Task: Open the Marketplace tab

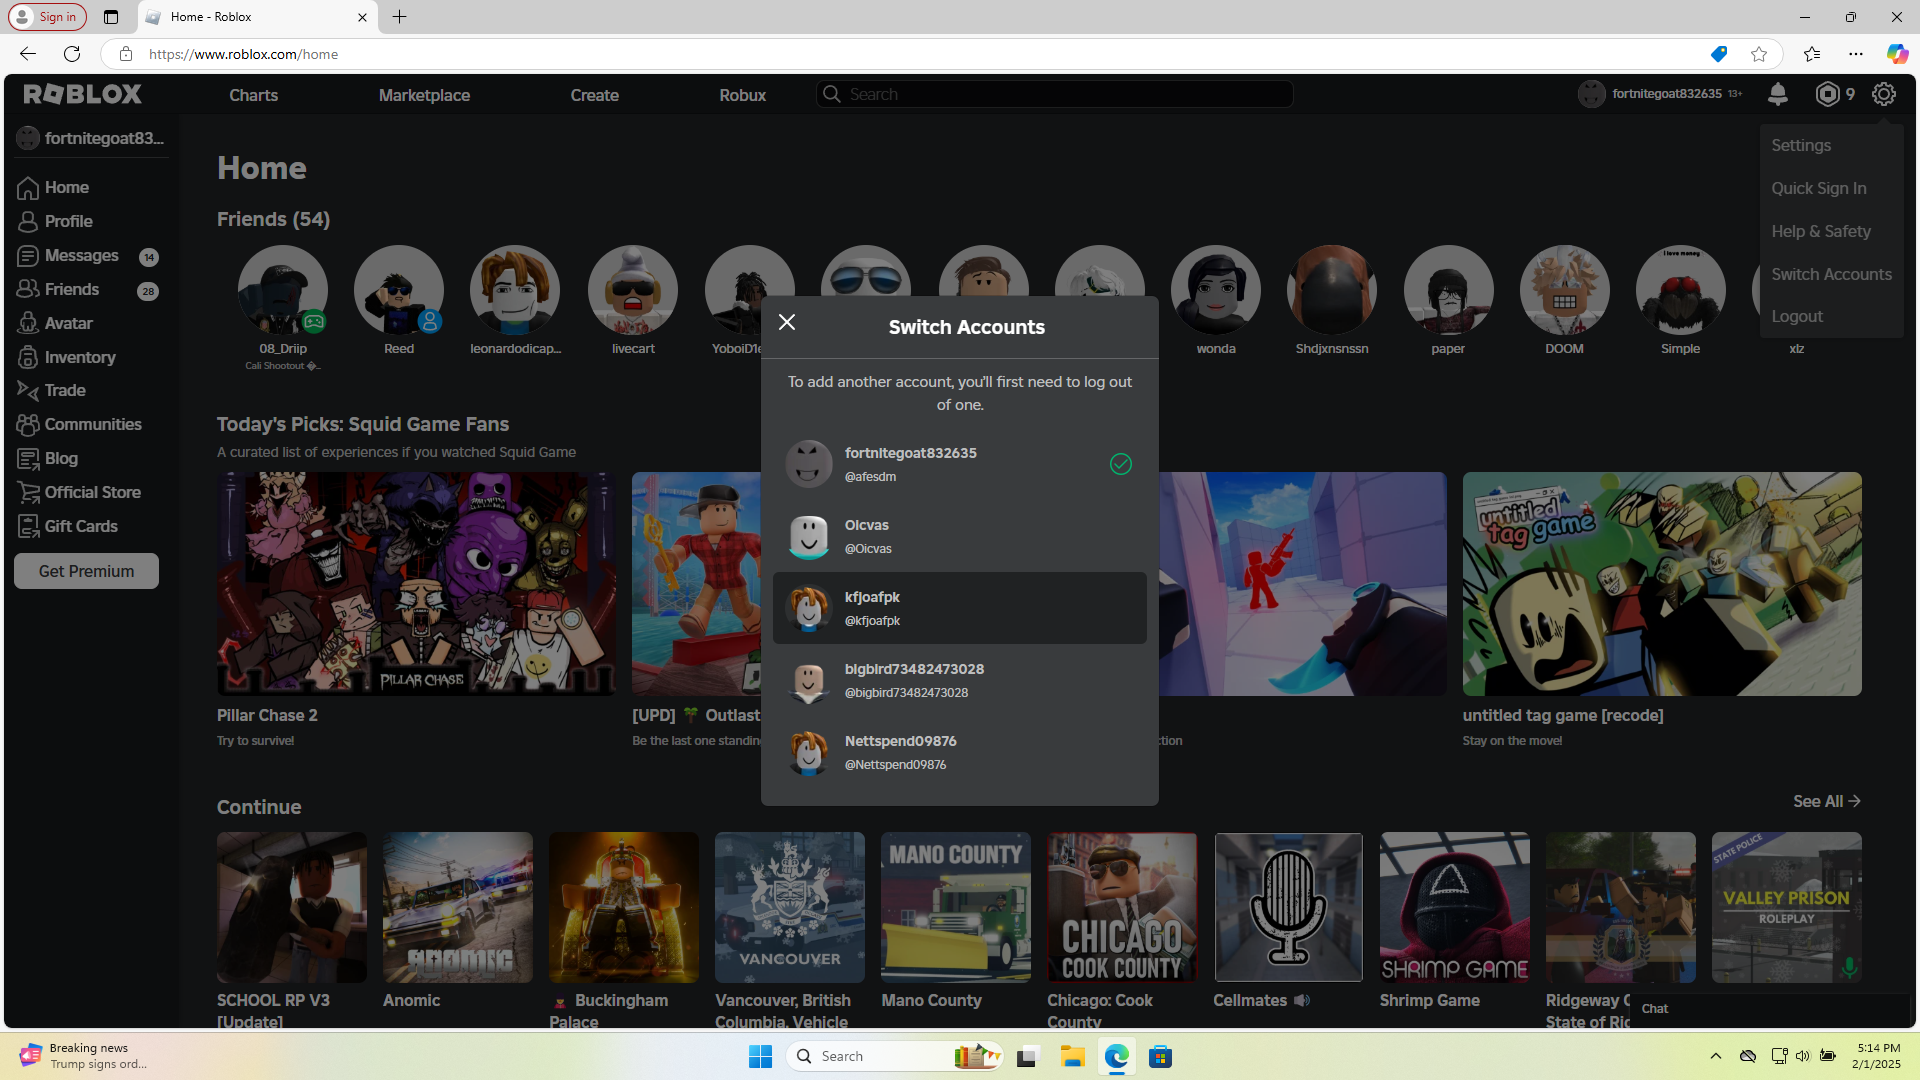Action: [x=424, y=95]
